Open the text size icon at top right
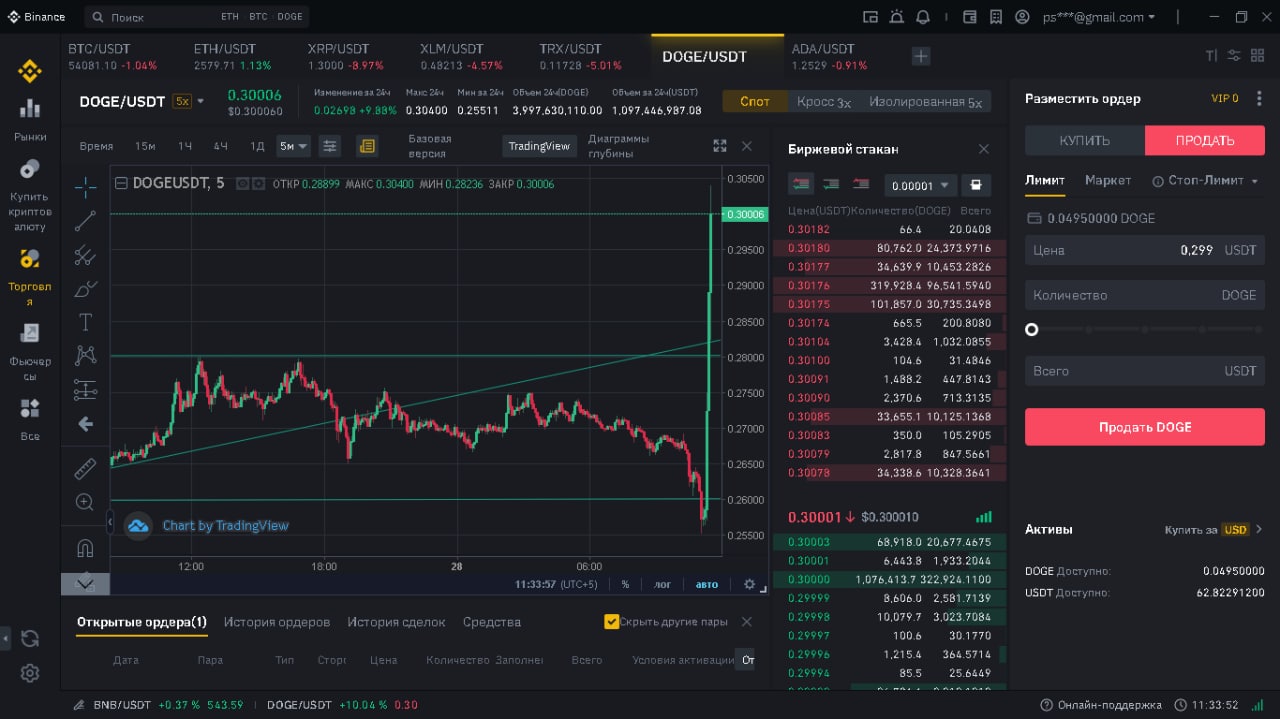 coord(1211,56)
